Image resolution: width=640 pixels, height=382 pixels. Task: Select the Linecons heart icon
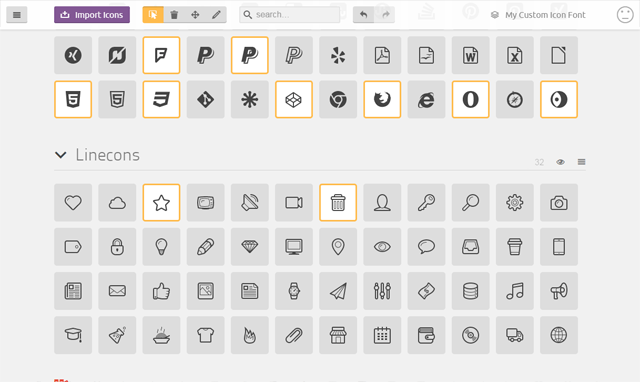pyautogui.click(x=73, y=202)
